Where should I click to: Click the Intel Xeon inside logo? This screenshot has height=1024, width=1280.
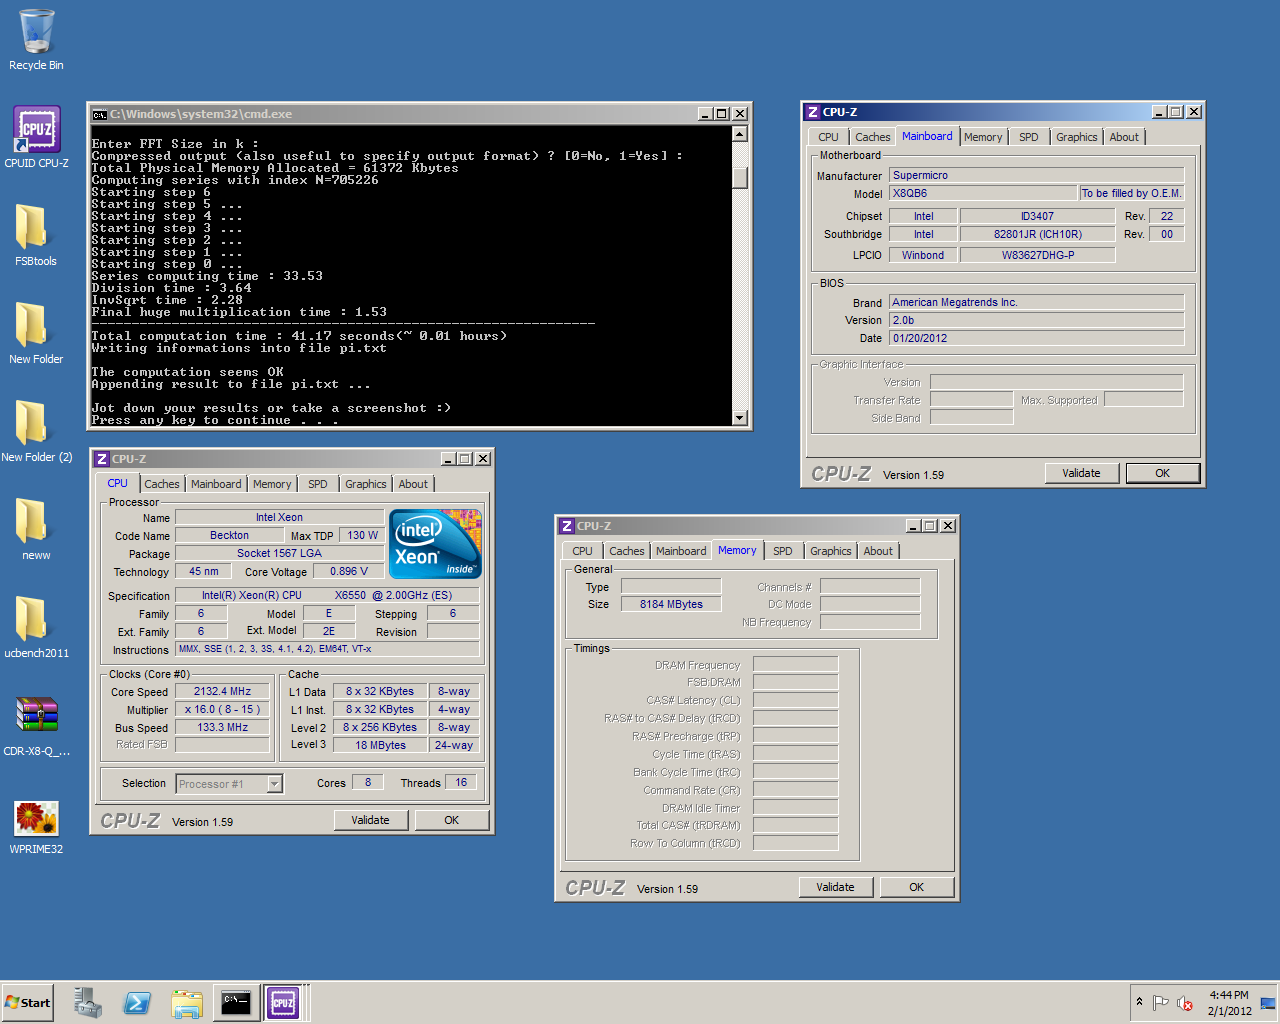[436, 544]
